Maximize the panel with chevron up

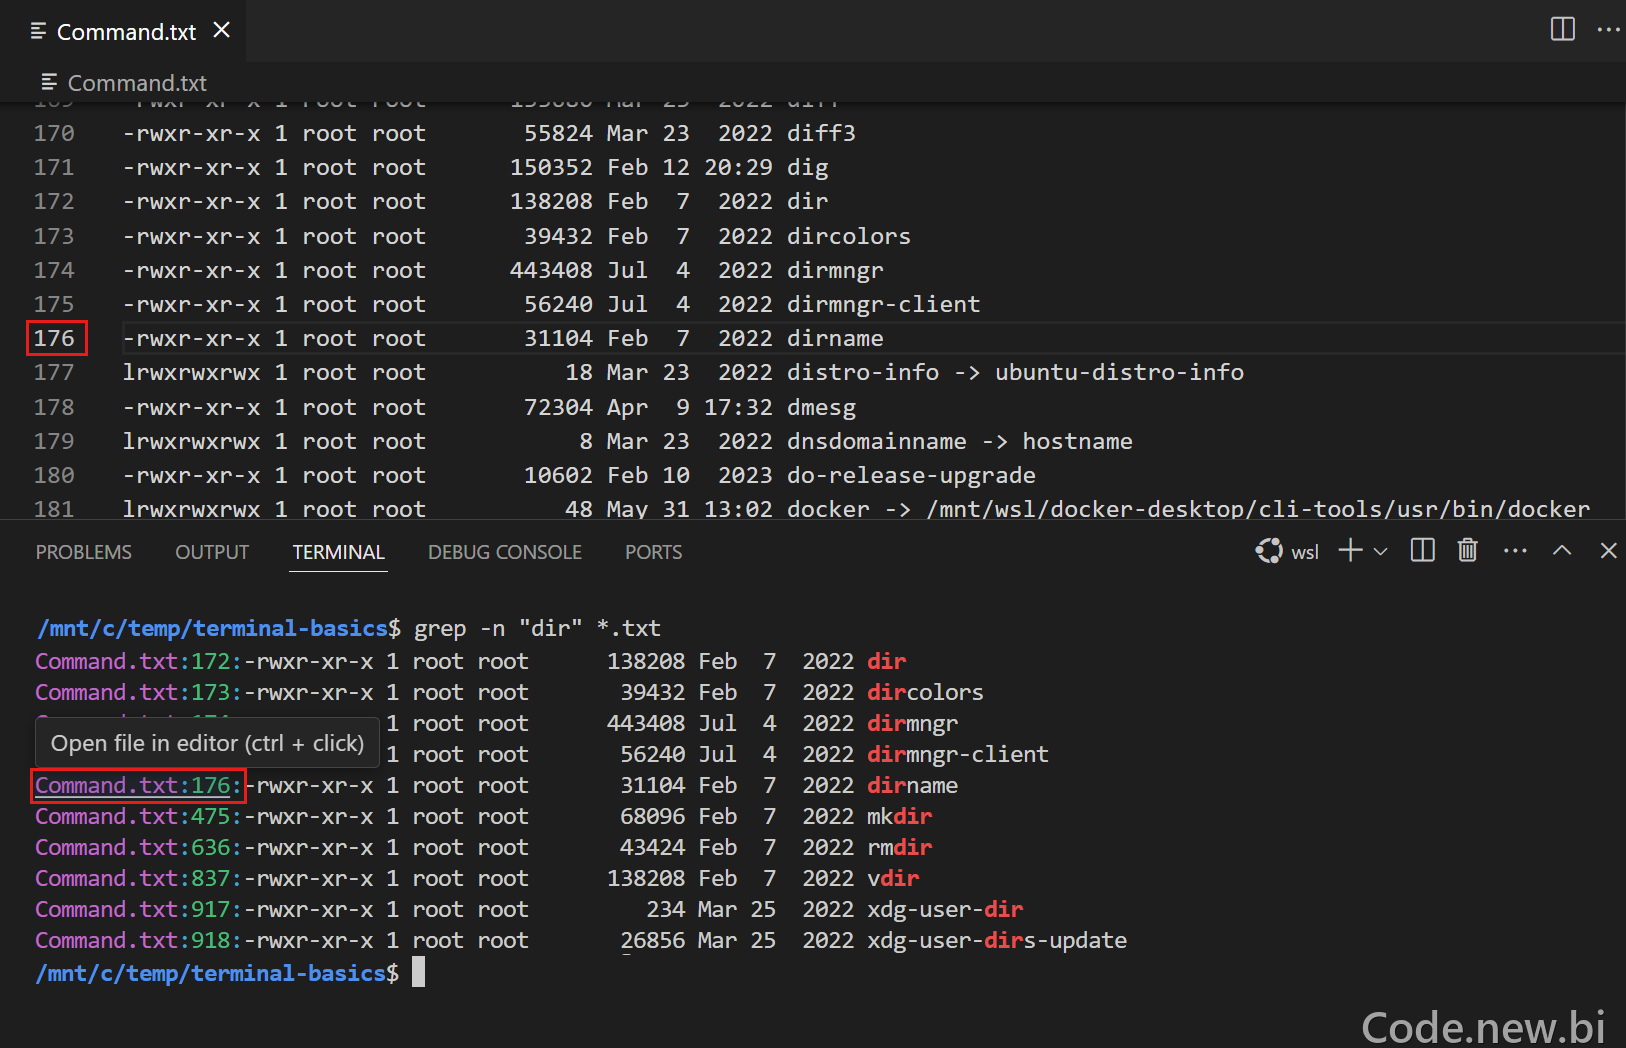pos(1562,550)
